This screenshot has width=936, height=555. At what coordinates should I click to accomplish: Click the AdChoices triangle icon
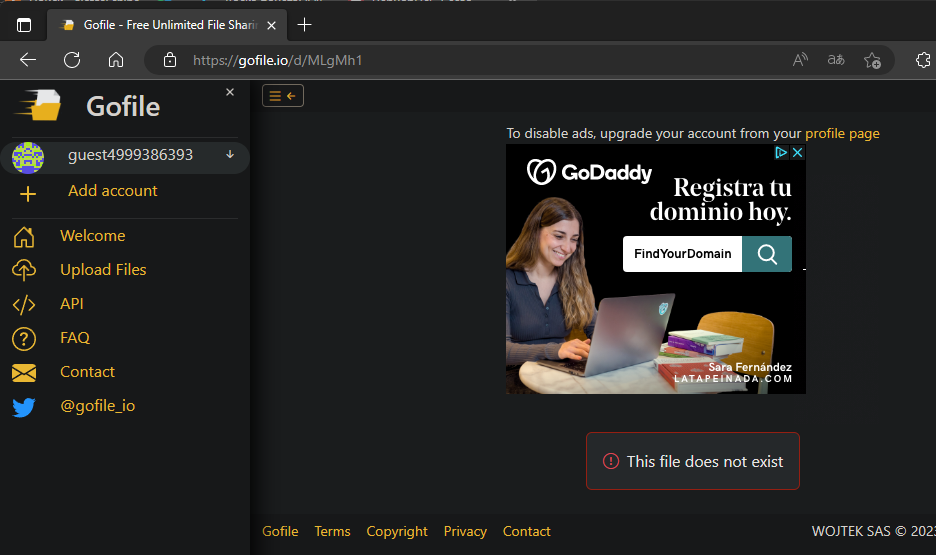click(780, 152)
